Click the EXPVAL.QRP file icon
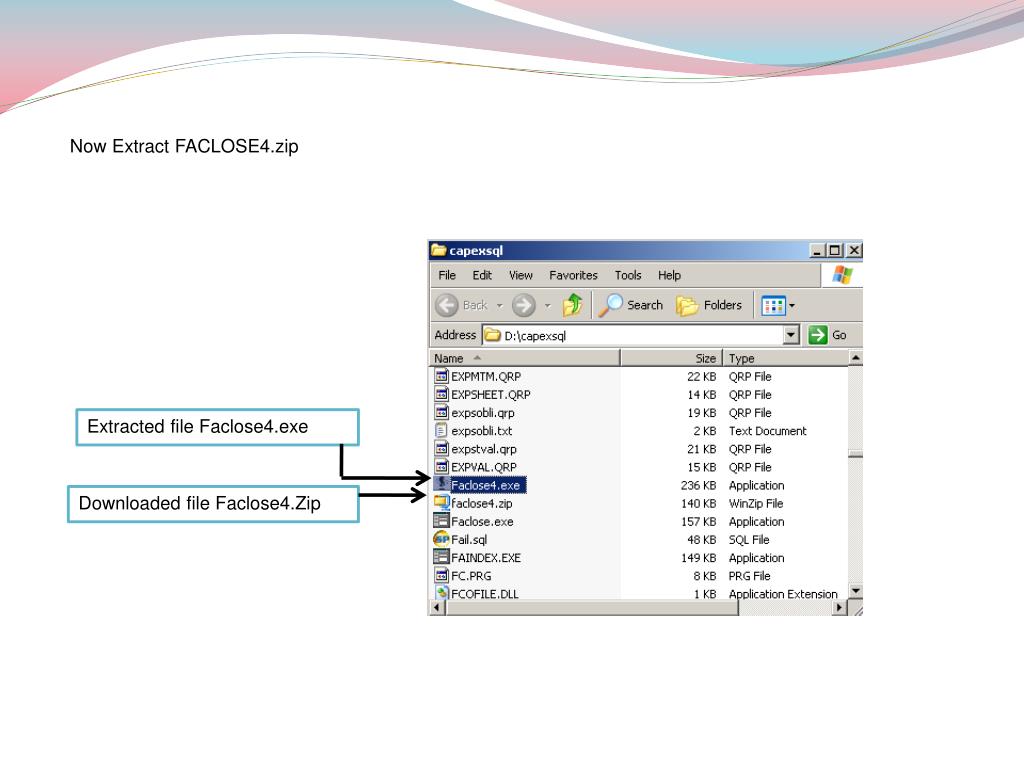 441,467
